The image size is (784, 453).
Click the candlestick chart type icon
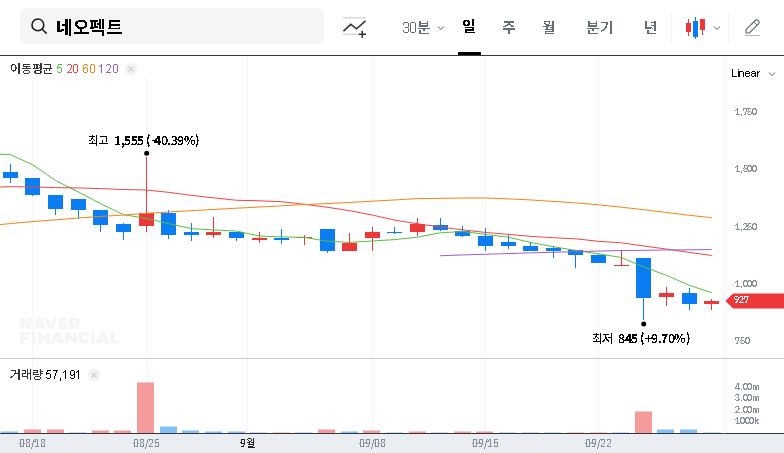[x=696, y=28]
